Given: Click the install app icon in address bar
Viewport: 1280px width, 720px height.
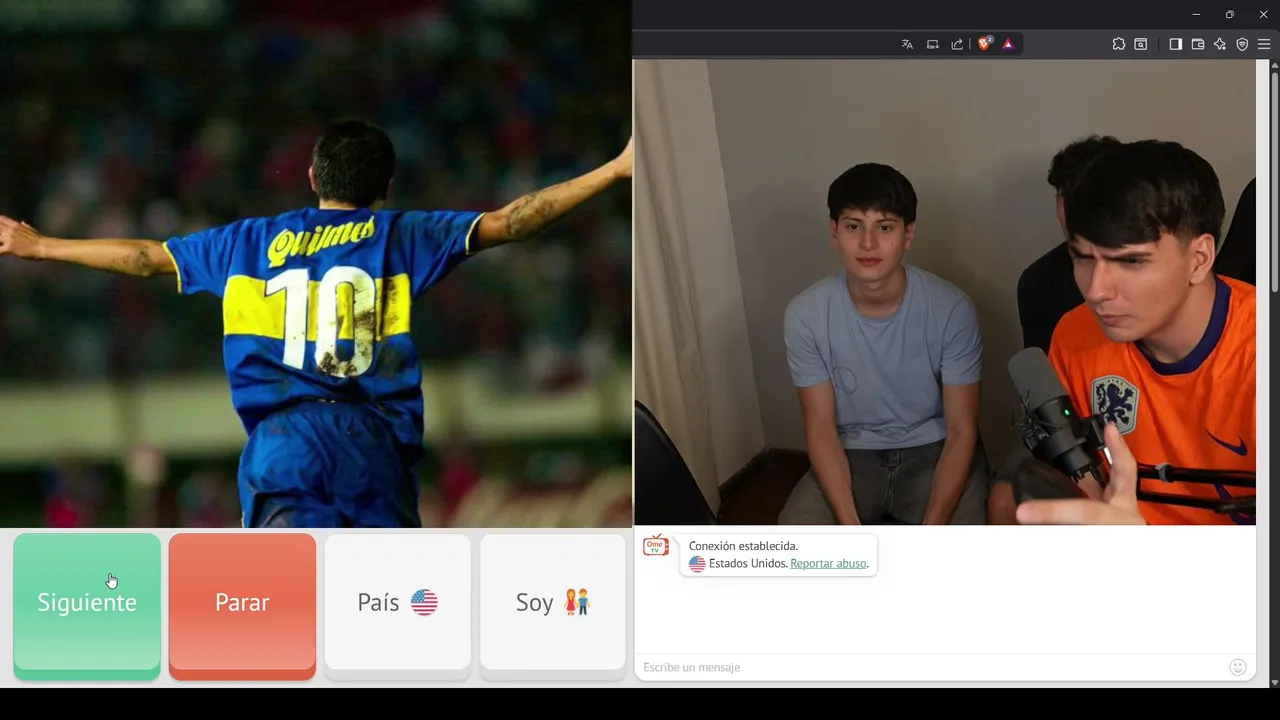Looking at the screenshot, I should [x=932, y=44].
